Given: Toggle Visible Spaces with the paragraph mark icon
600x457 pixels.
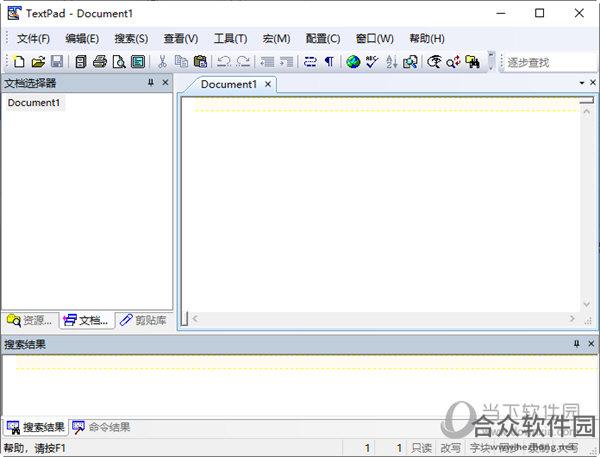Looking at the screenshot, I should (x=329, y=61).
